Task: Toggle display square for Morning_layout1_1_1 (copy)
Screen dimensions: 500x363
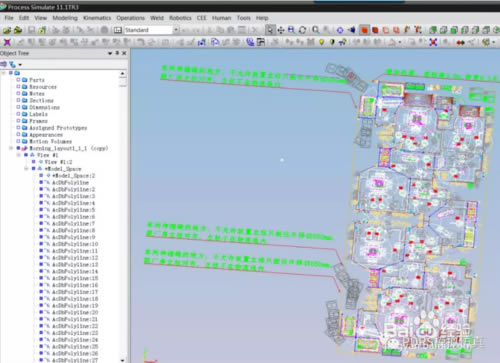Action: (x=18, y=148)
